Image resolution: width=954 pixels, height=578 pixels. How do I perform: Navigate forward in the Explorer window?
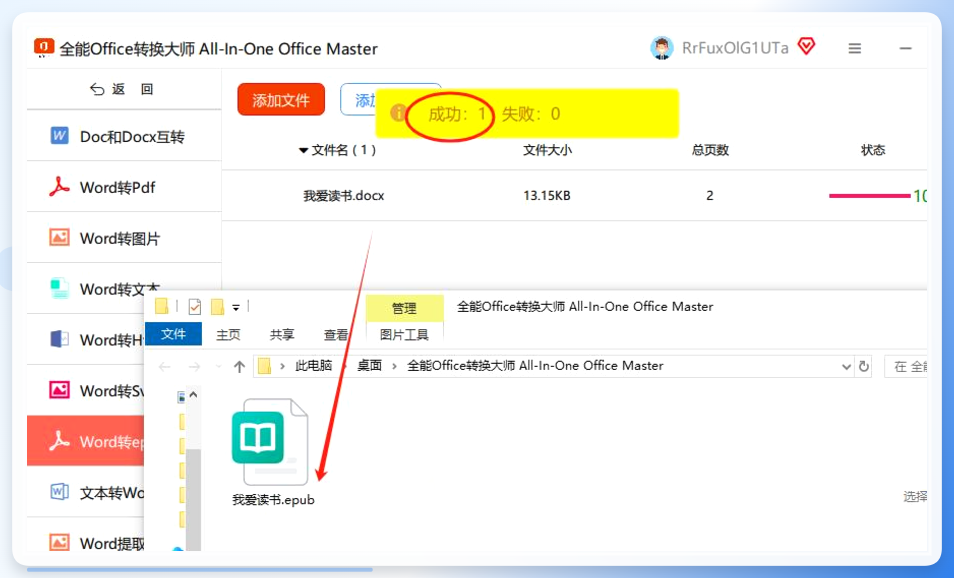point(194,366)
